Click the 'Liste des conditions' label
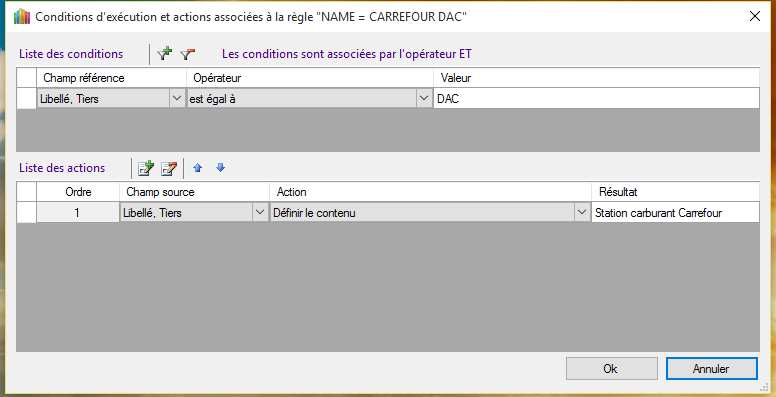Image resolution: width=776 pixels, height=397 pixels. coord(71,54)
